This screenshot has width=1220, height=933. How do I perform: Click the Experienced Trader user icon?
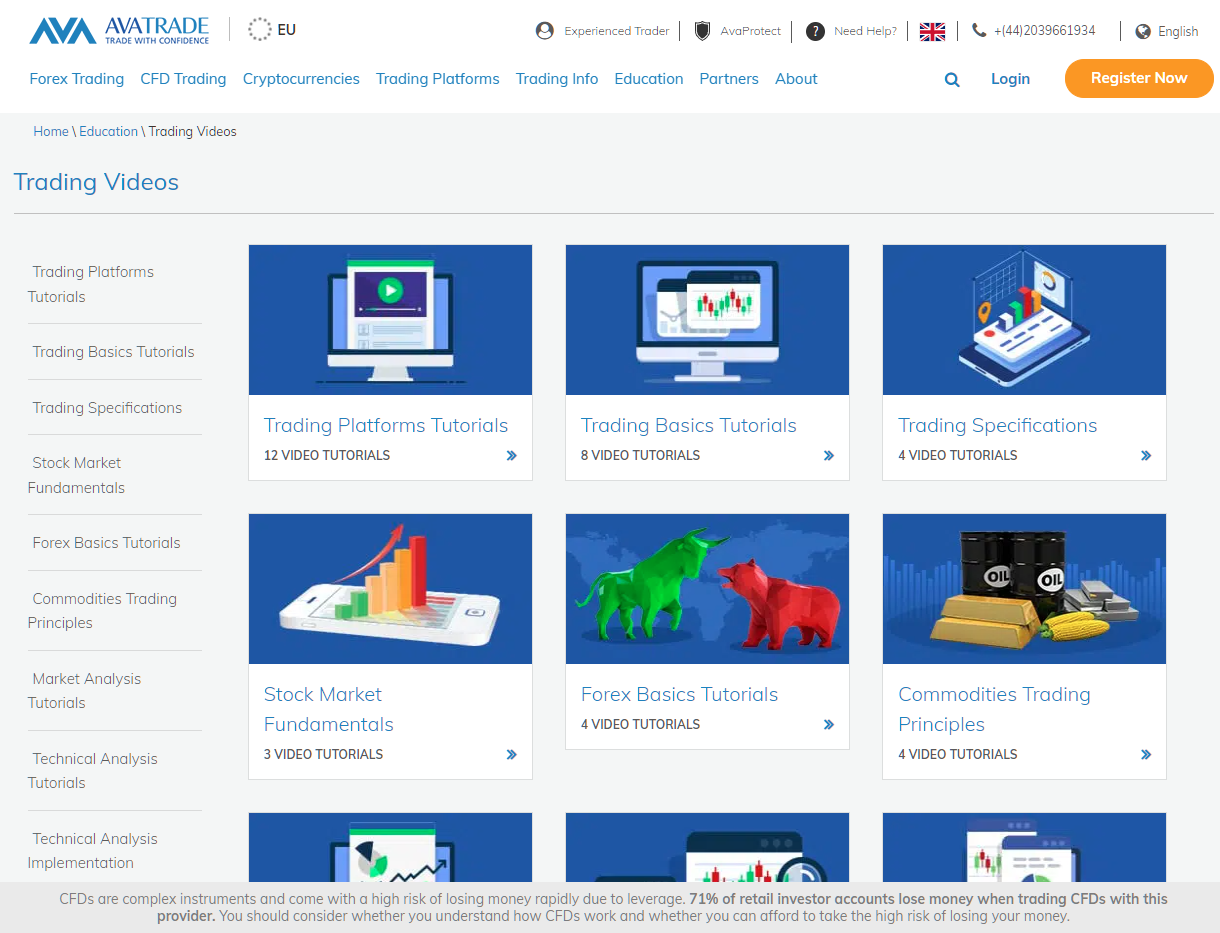pyautogui.click(x=545, y=31)
